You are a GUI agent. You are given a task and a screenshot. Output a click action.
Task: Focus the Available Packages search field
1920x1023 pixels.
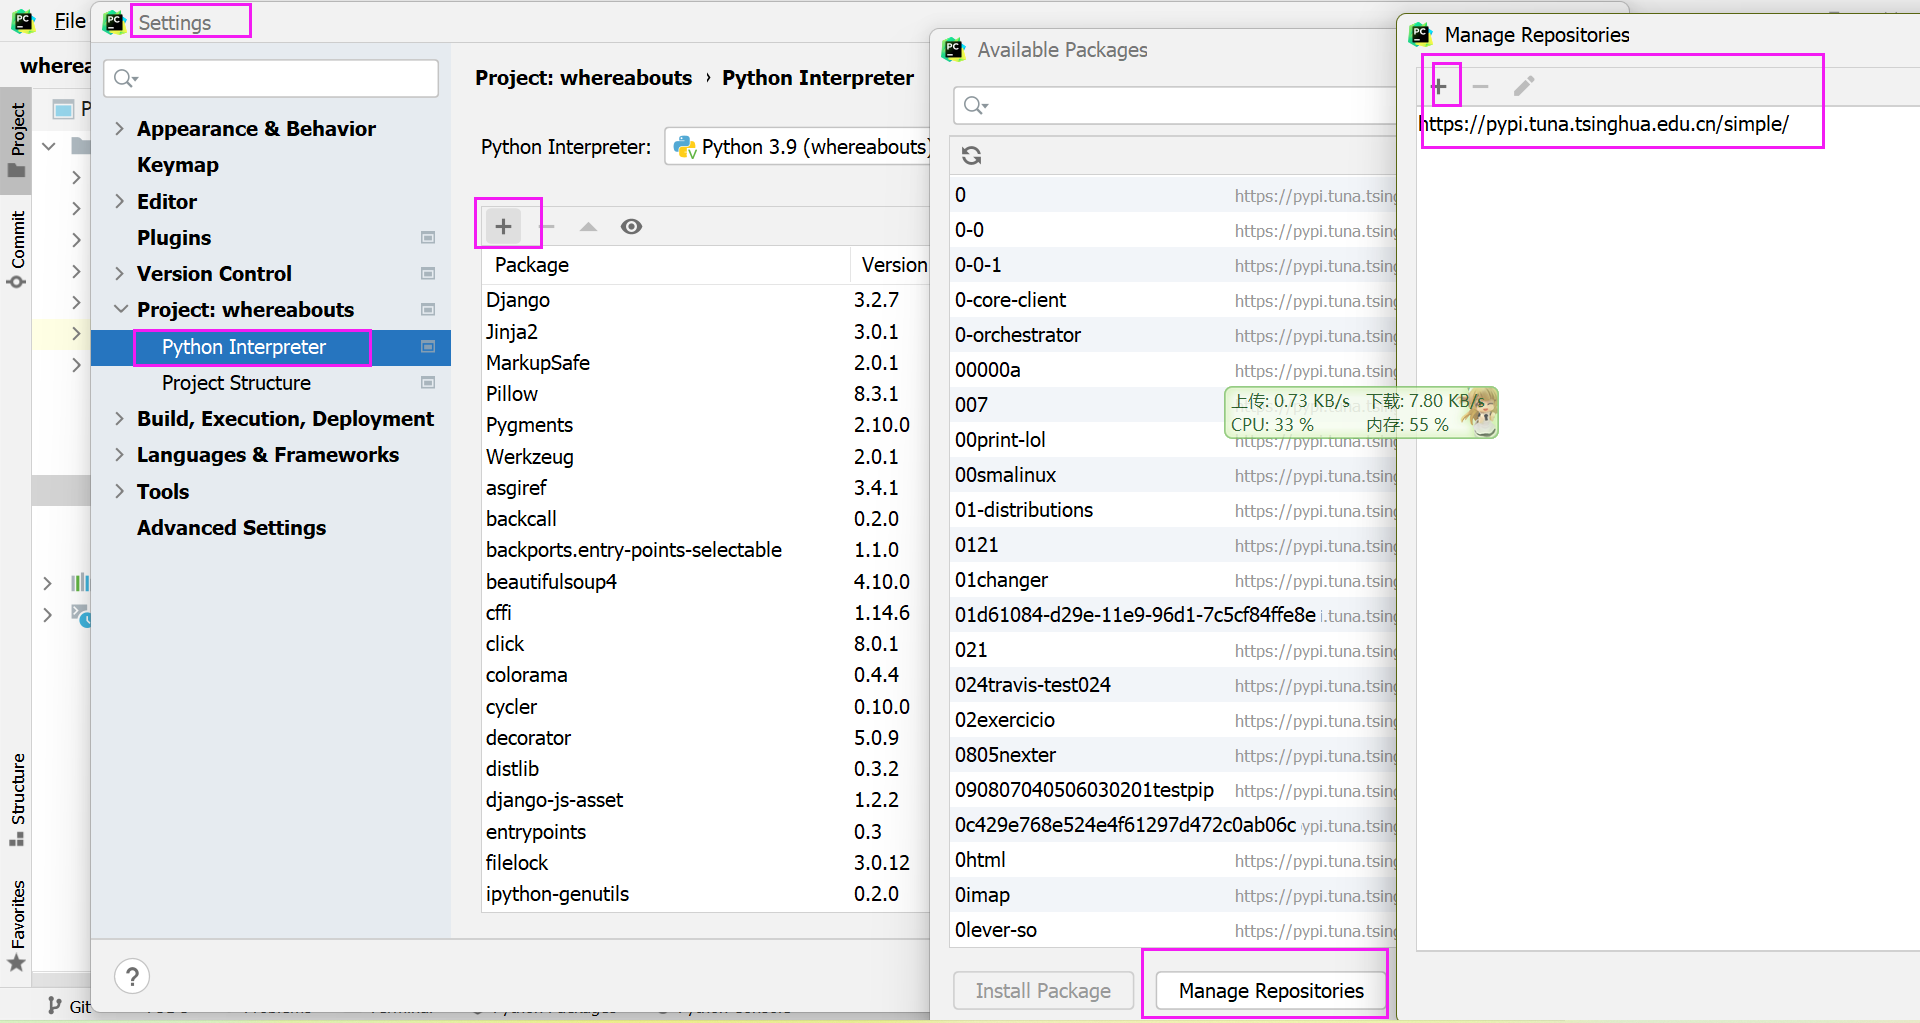click(x=1176, y=105)
